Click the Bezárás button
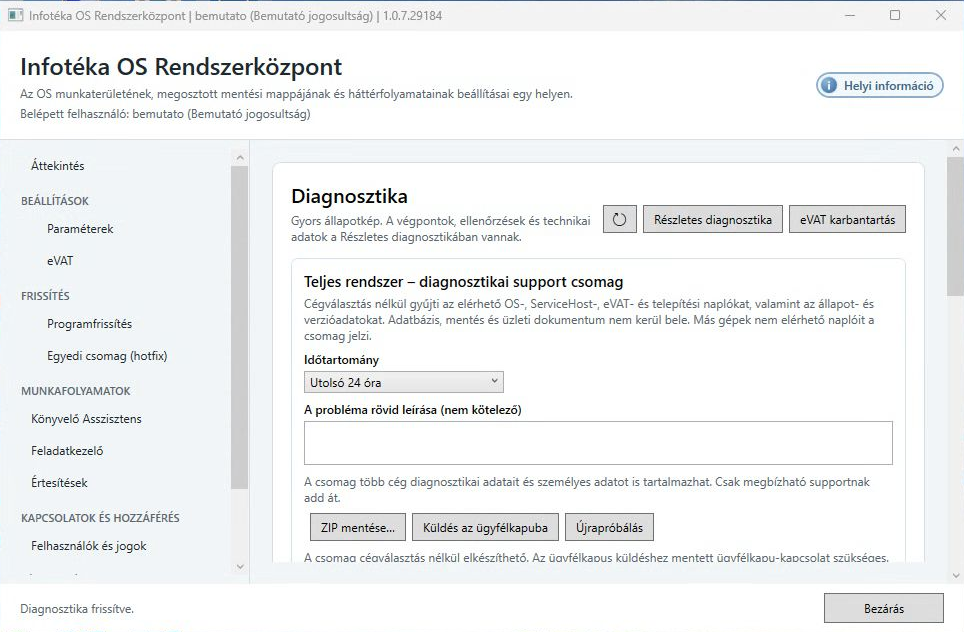This screenshot has height=632, width=964. [883, 609]
